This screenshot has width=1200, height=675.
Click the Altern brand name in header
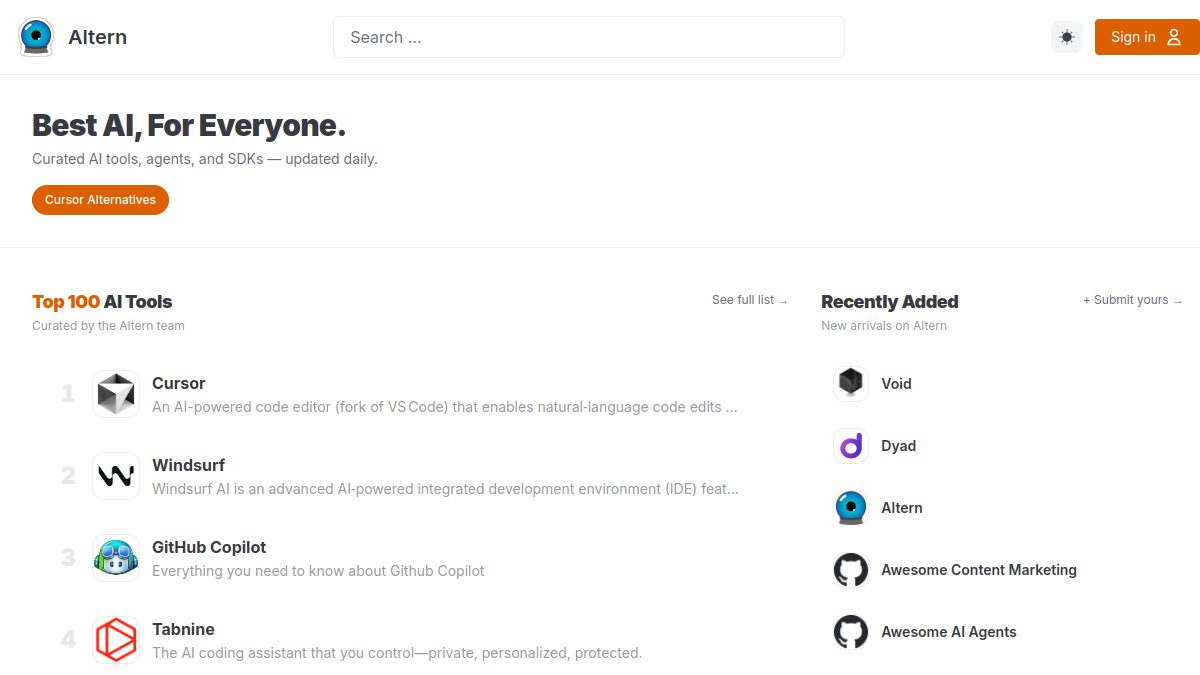(98, 37)
